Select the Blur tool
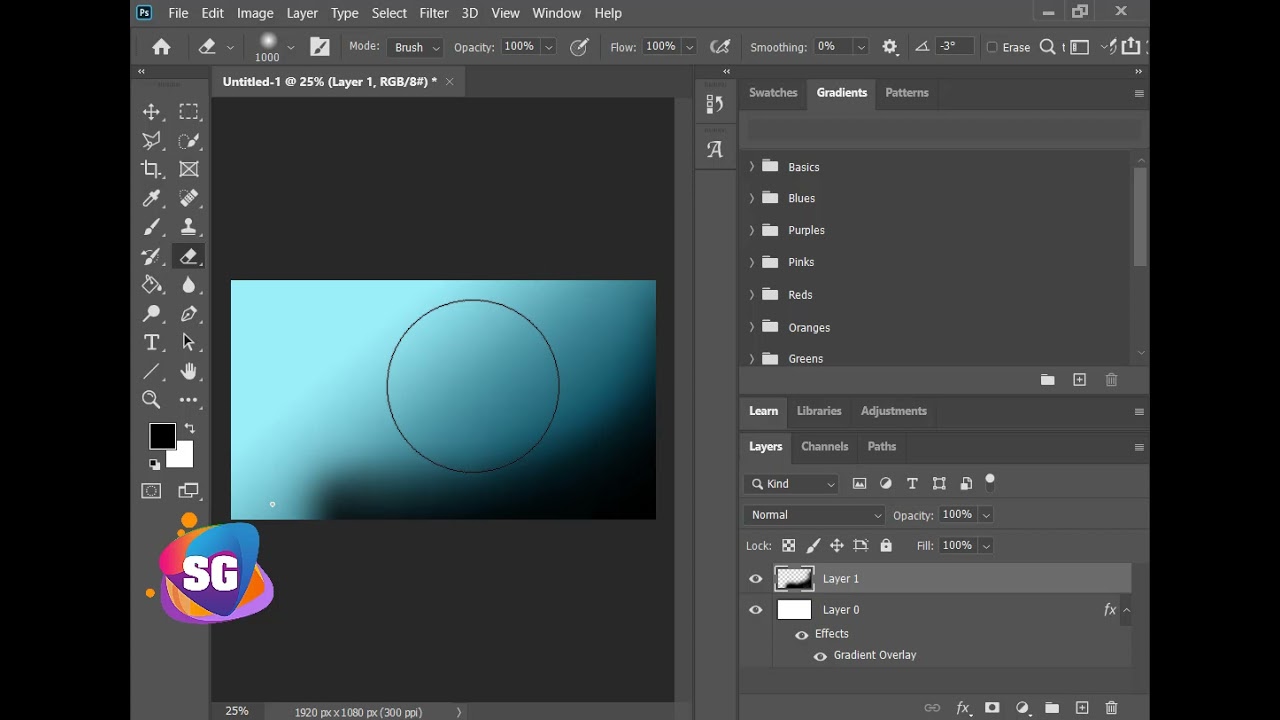This screenshot has height=720, width=1280. click(189, 285)
